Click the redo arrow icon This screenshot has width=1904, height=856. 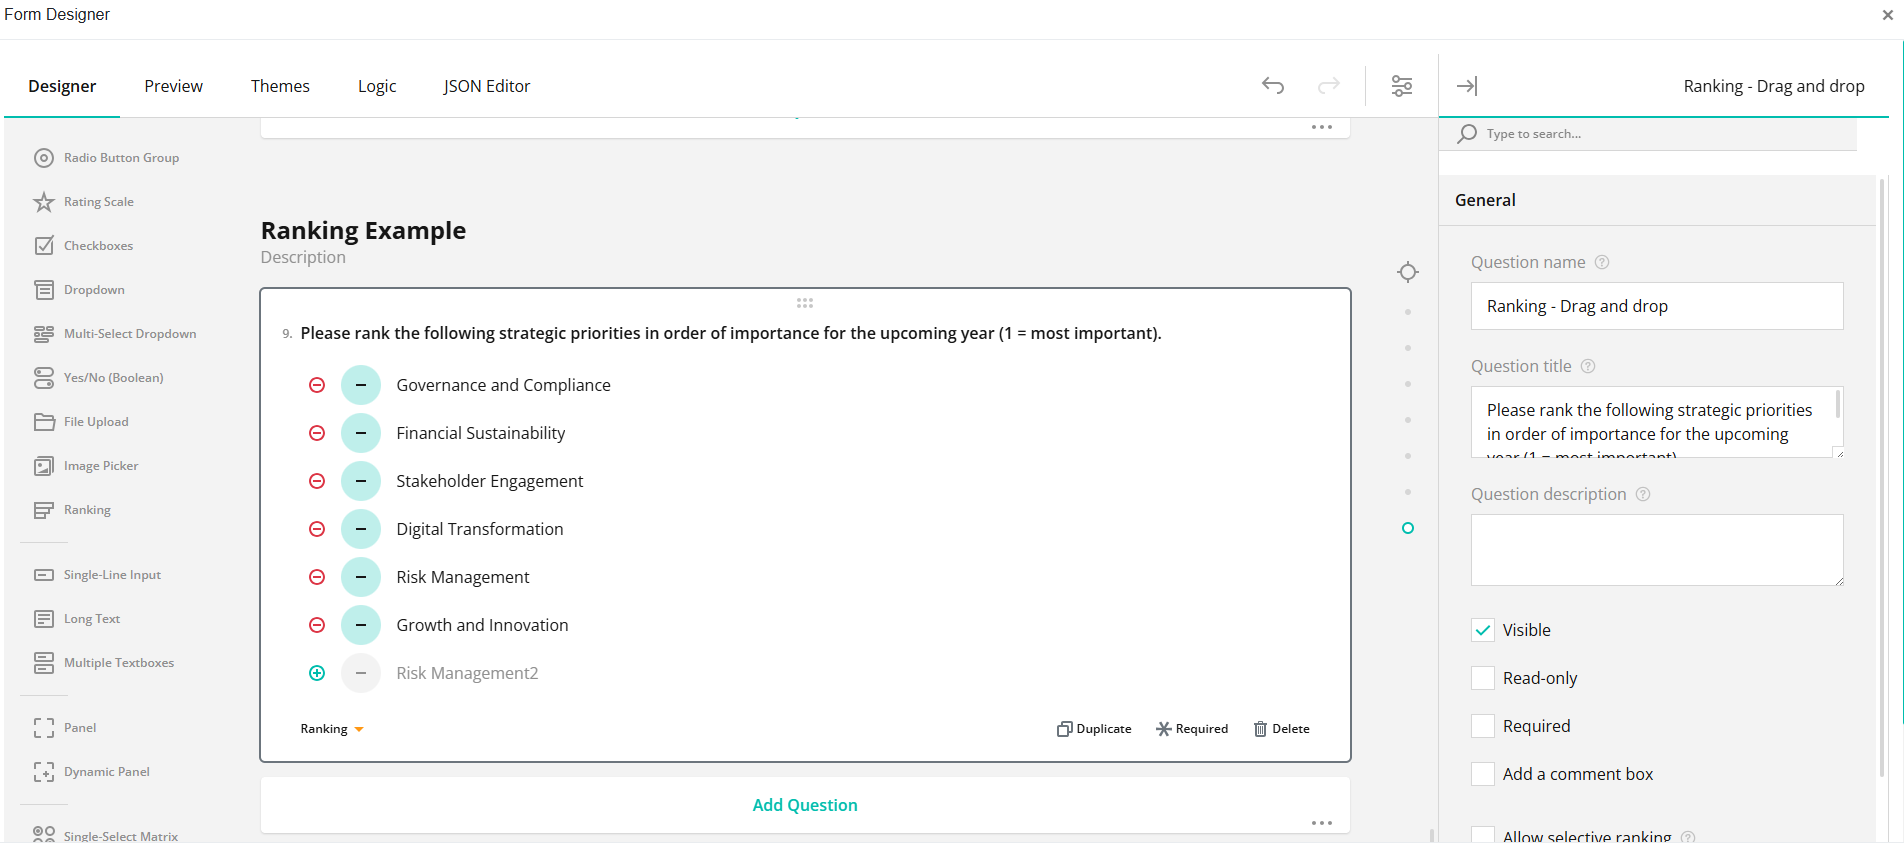click(x=1328, y=86)
